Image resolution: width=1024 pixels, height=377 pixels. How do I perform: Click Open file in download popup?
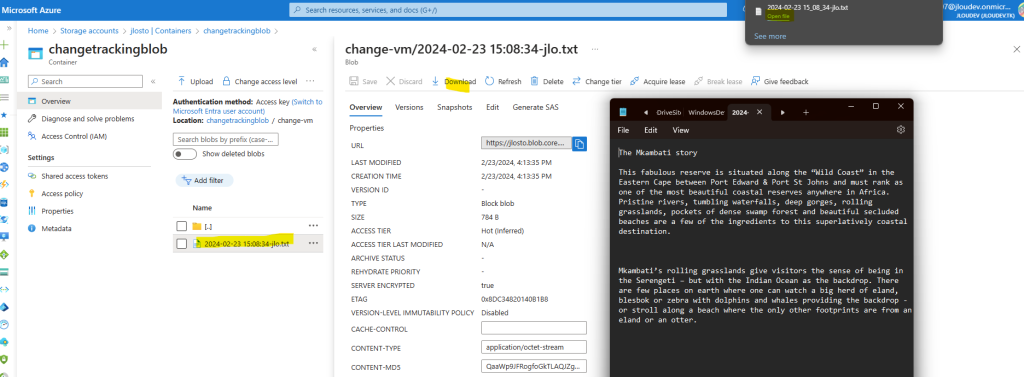click(778, 16)
